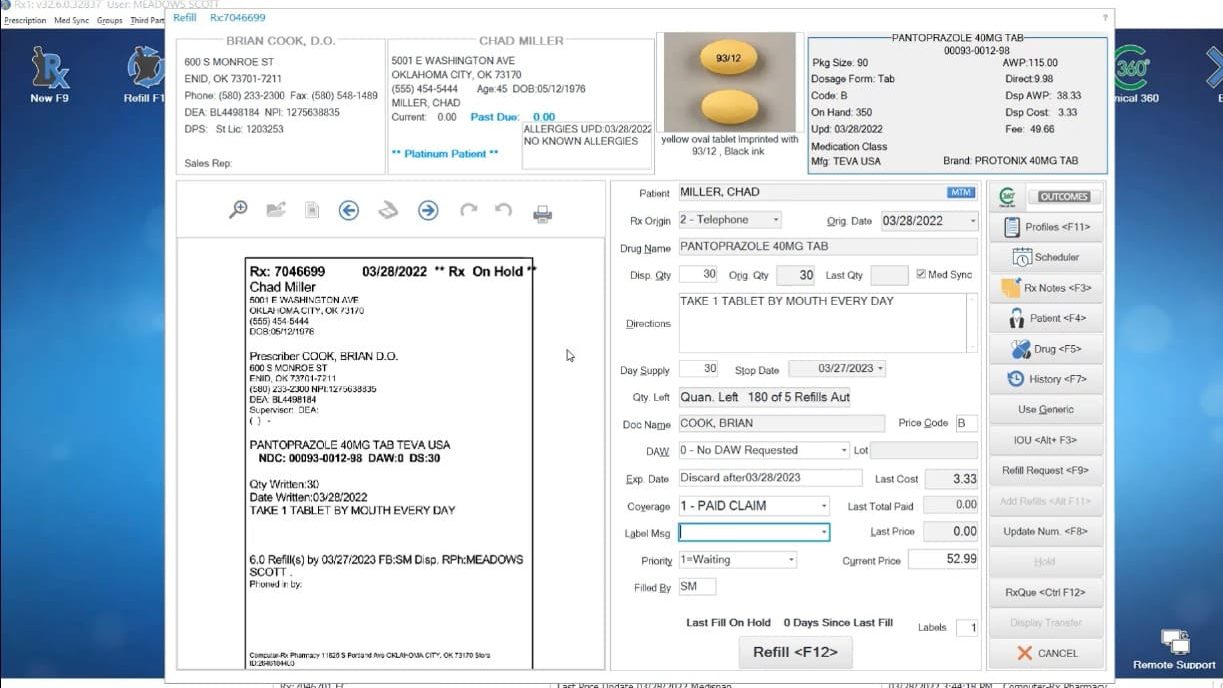The width and height of the screenshot is (1223, 688).
Task: Click the Refill icon in the main window toolbar
Action: (x=145, y=74)
